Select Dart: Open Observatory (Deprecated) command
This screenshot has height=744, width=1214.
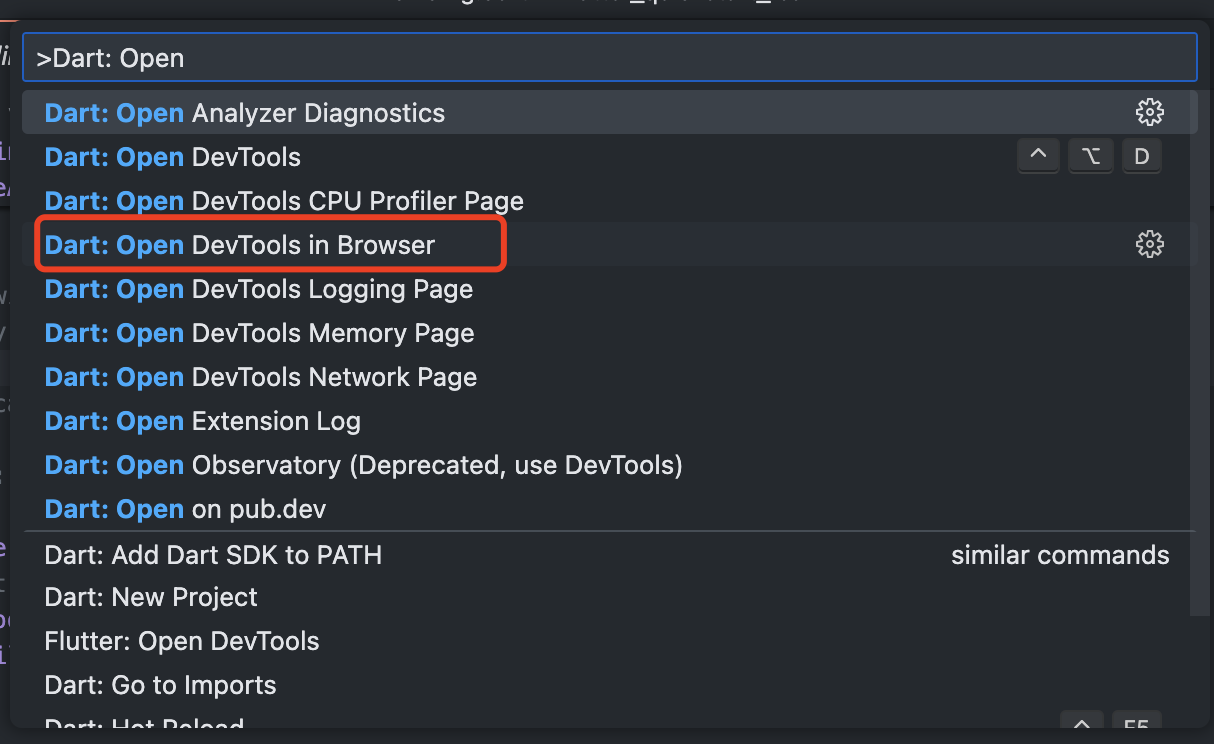point(609,465)
